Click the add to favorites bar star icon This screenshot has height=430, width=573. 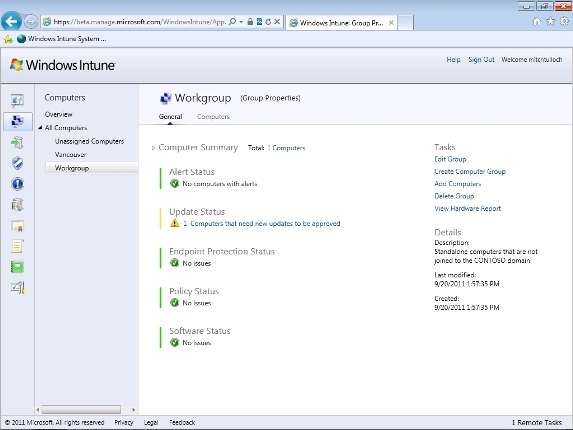[x=8, y=39]
